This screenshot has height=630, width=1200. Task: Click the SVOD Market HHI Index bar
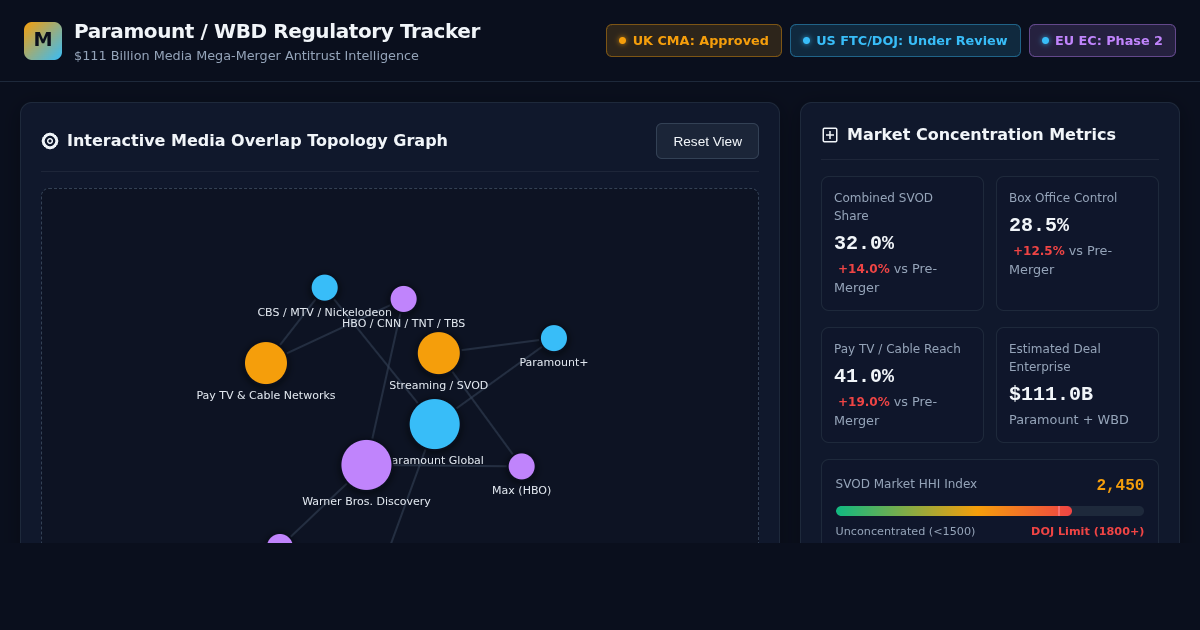click(x=990, y=511)
